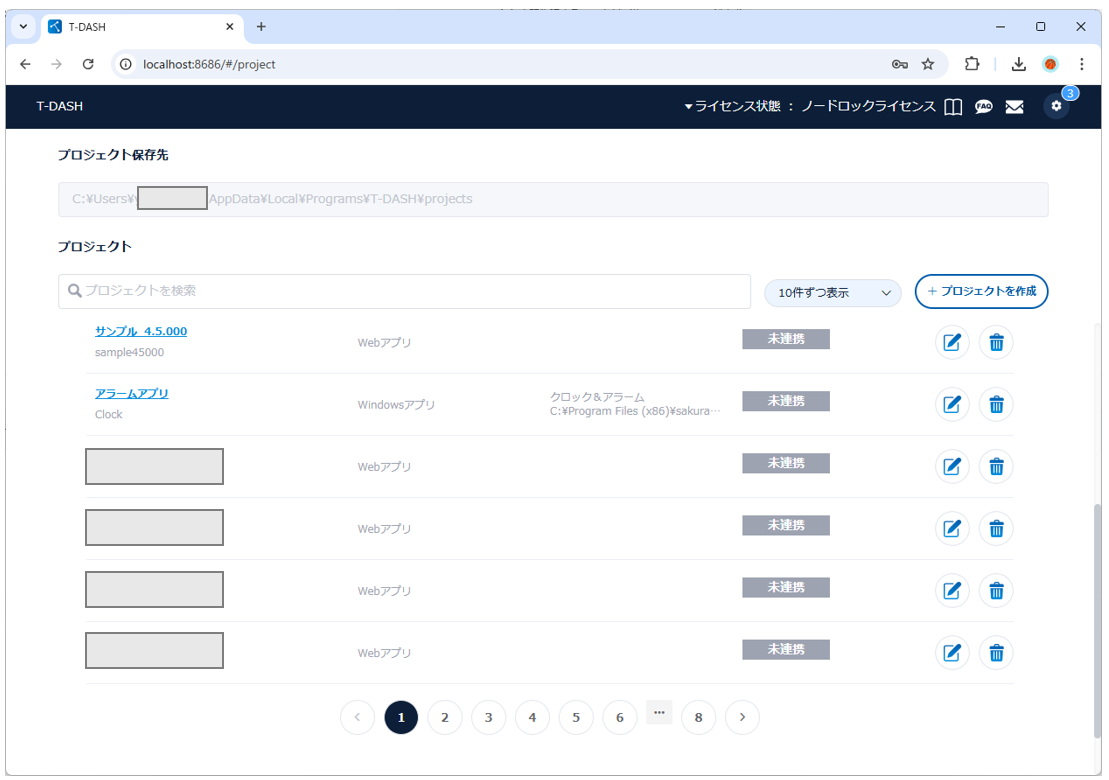The image size is (1109, 780).
Task: Open the manual book icon in header
Action: click(x=953, y=107)
